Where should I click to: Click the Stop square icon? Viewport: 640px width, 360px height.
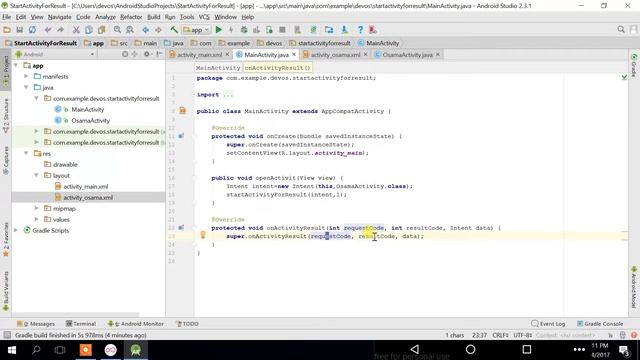tap(282, 30)
